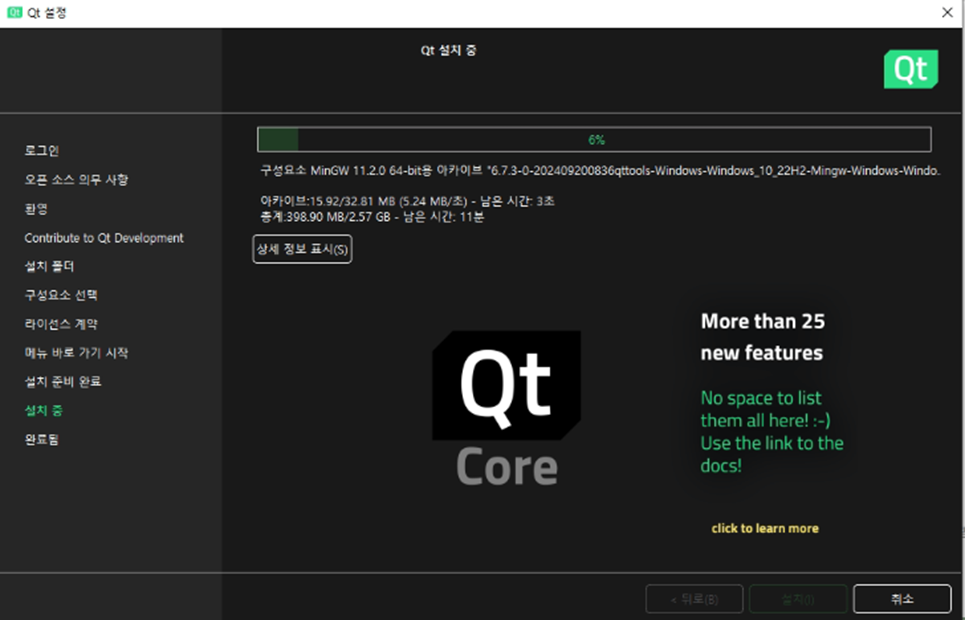This screenshot has height=620, width=965.
Task: Click the disabled 설치(I) install button
Action: pos(798,598)
